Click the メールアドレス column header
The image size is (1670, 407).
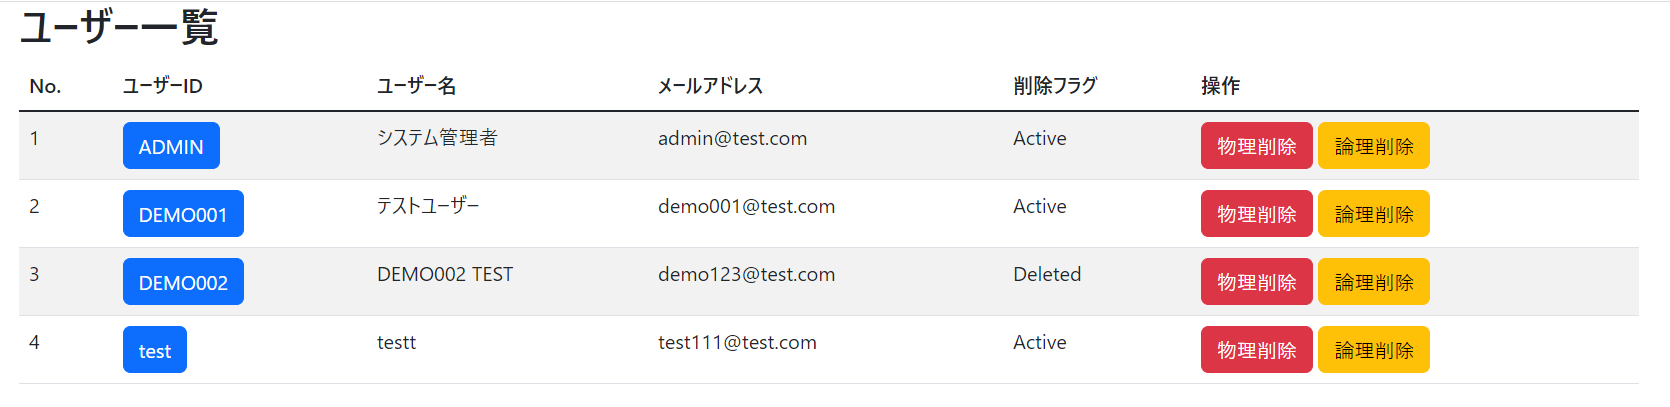710,86
